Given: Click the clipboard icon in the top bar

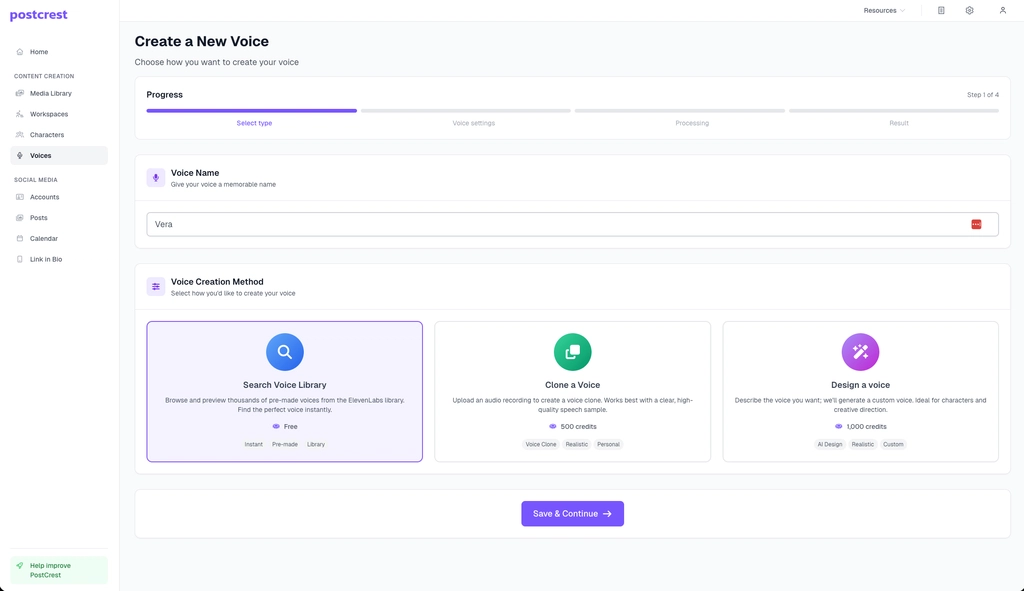Looking at the screenshot, I should [x=938, y=10].
